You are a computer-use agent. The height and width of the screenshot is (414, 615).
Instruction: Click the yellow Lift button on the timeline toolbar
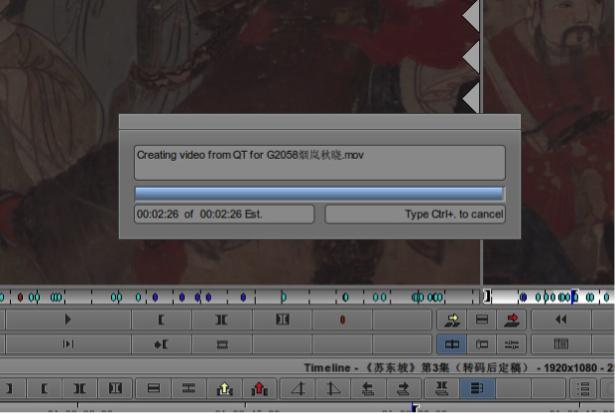(x=225, y=388)
